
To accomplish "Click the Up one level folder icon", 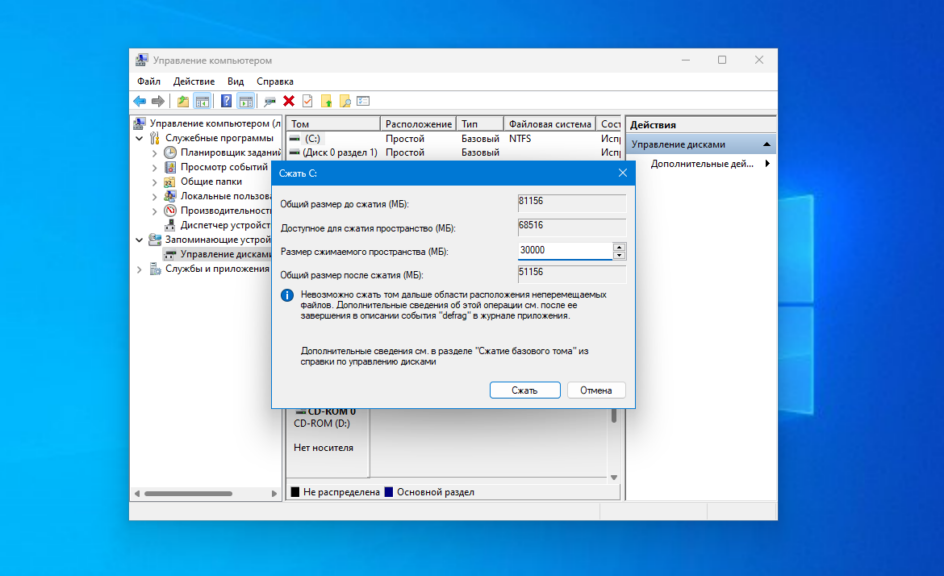I will (183, 101).
